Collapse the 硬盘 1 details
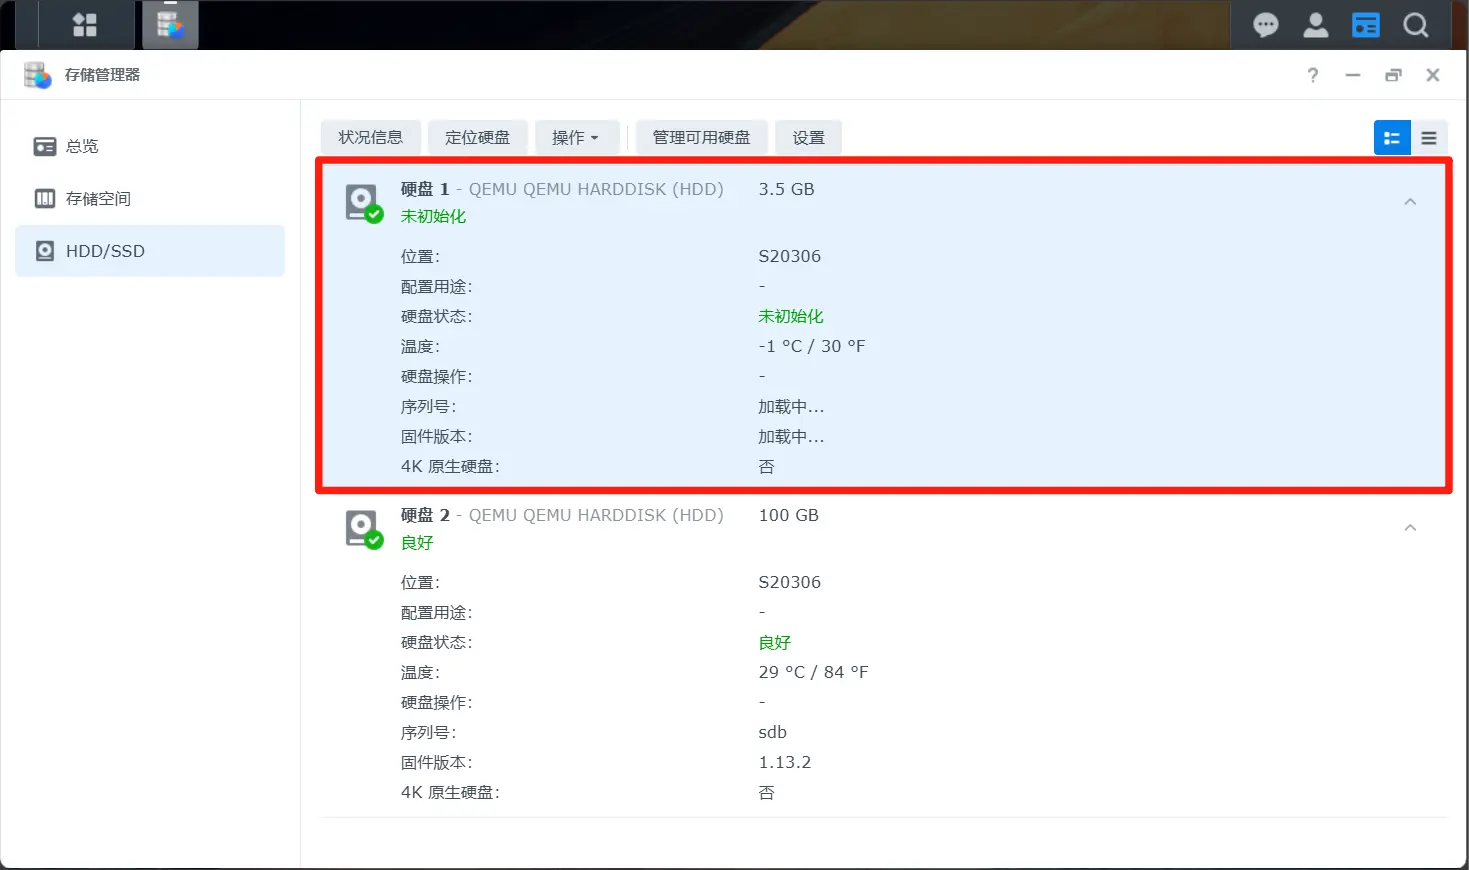 click(1410, 202)
